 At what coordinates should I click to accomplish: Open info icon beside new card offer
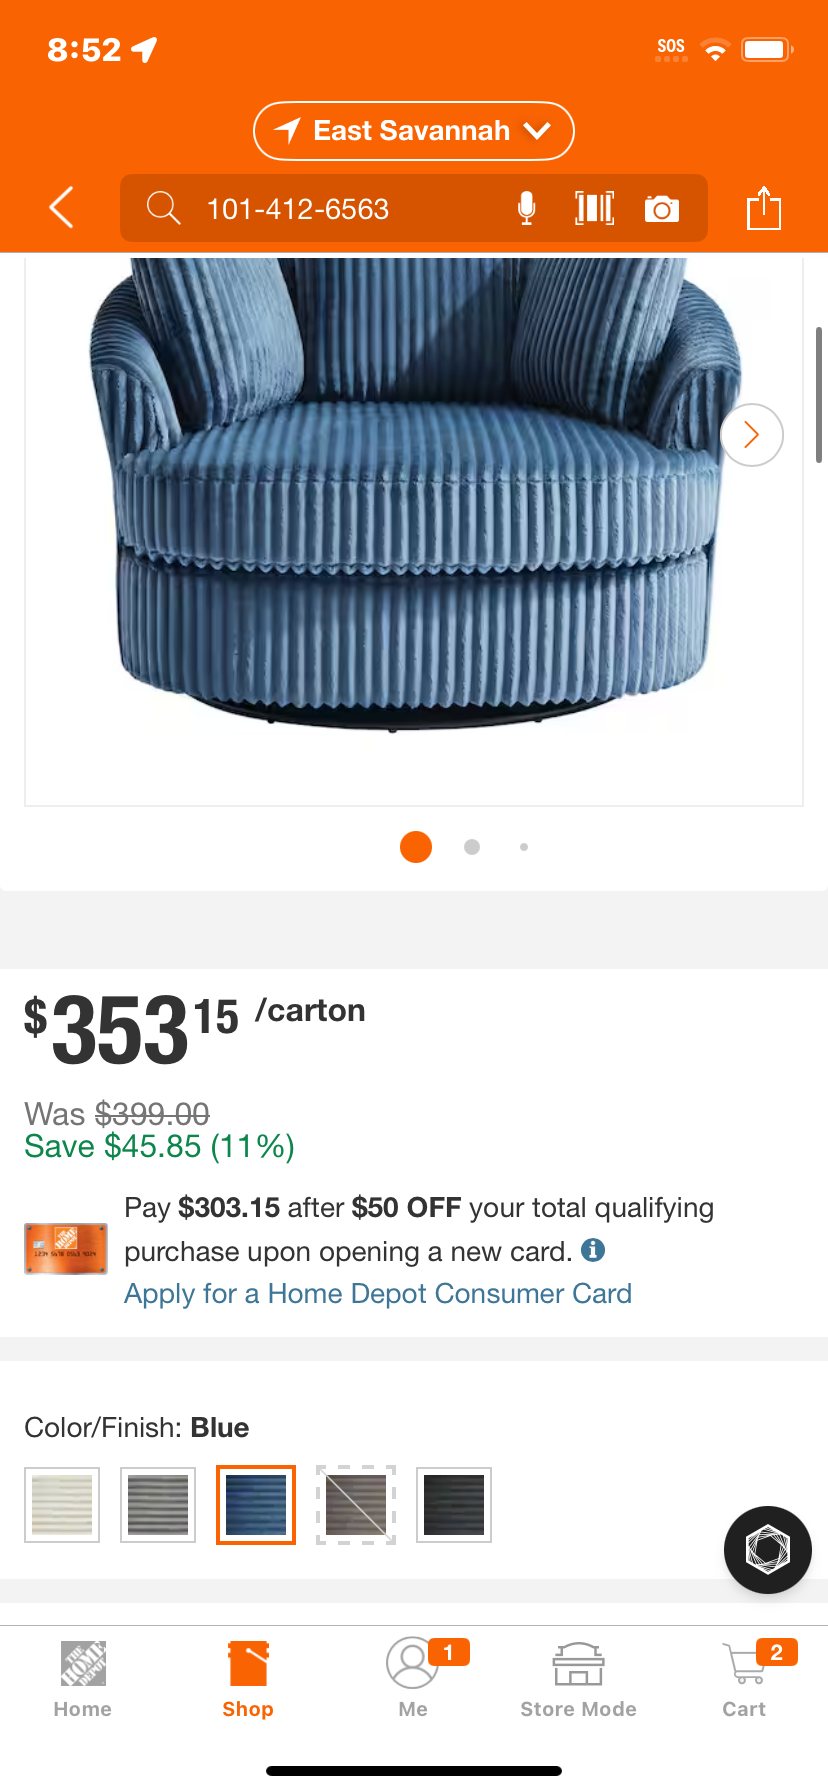tap(593, 1250)
